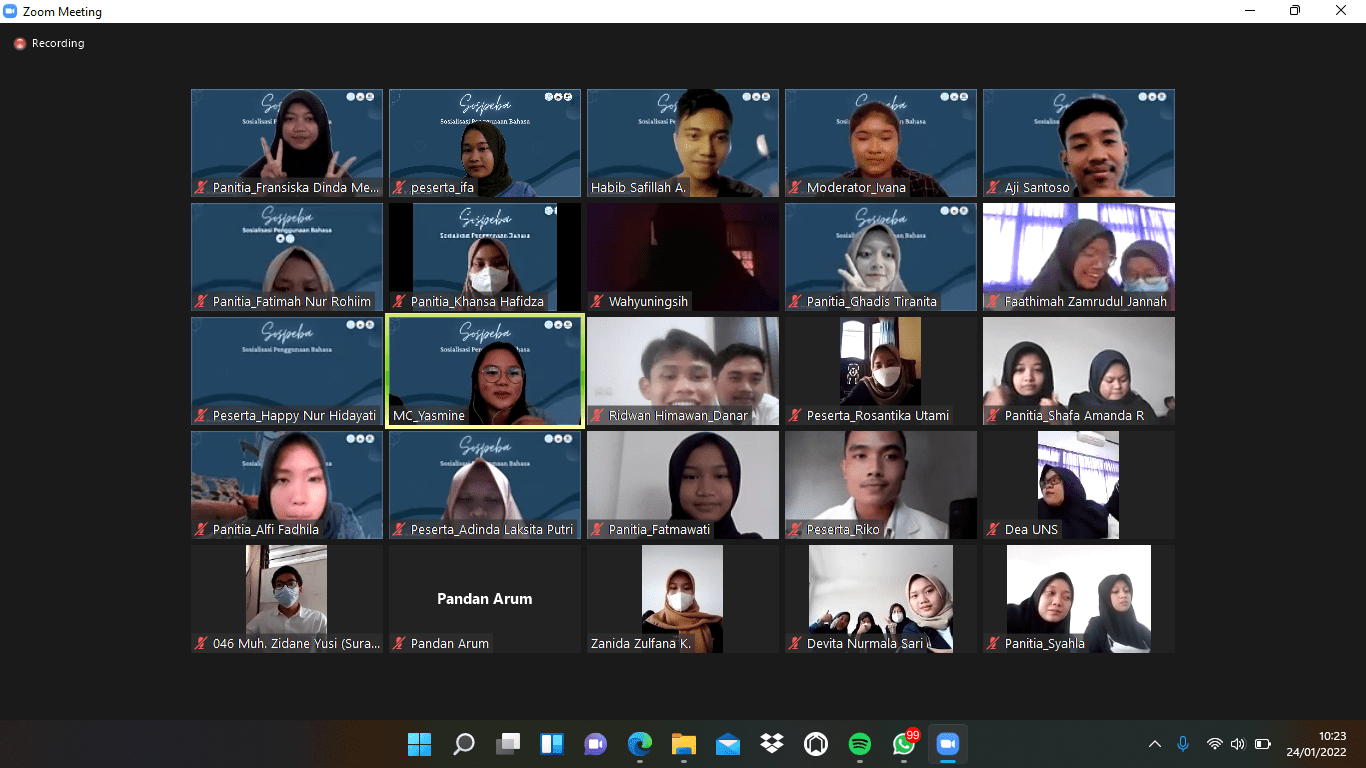Launch Microsoft Edge from the taskbar

(639, 744)
